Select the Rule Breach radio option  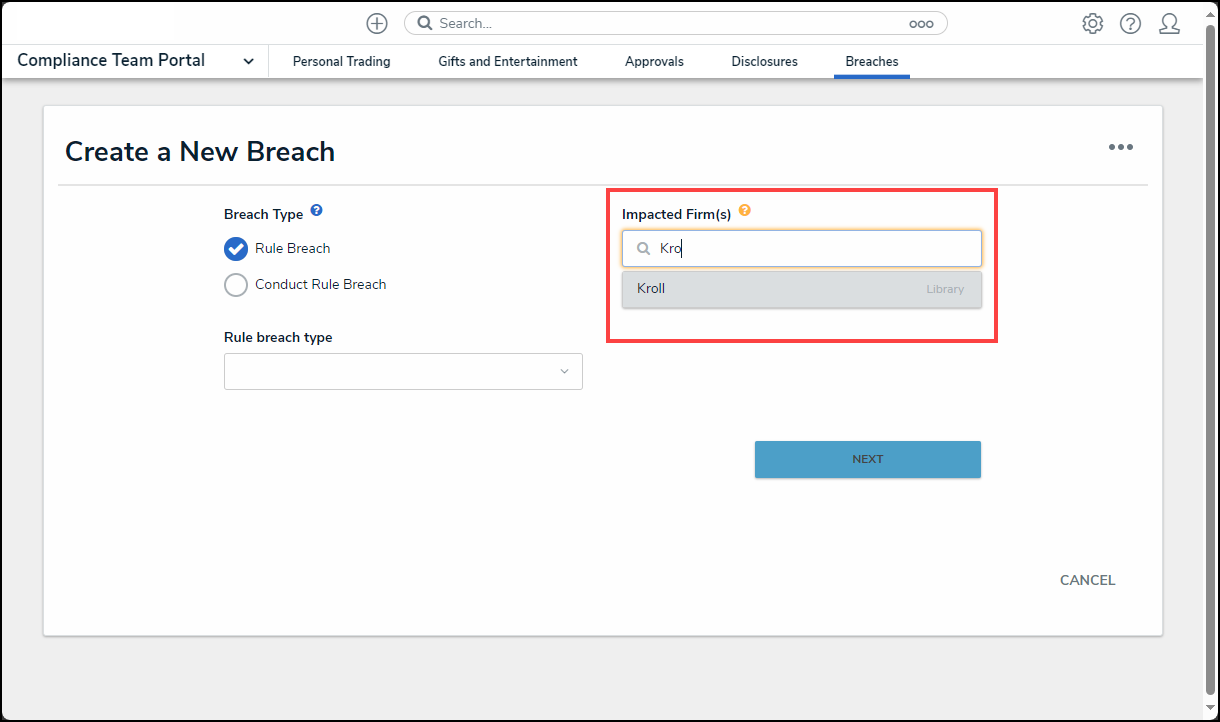click(x=236, y=248)
